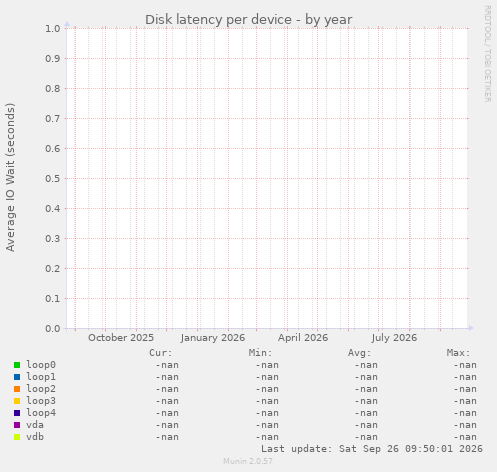Screen dimensions: 497x472
Task: Click the loop2 Min '-nan' value
Action: pos(267,389)
